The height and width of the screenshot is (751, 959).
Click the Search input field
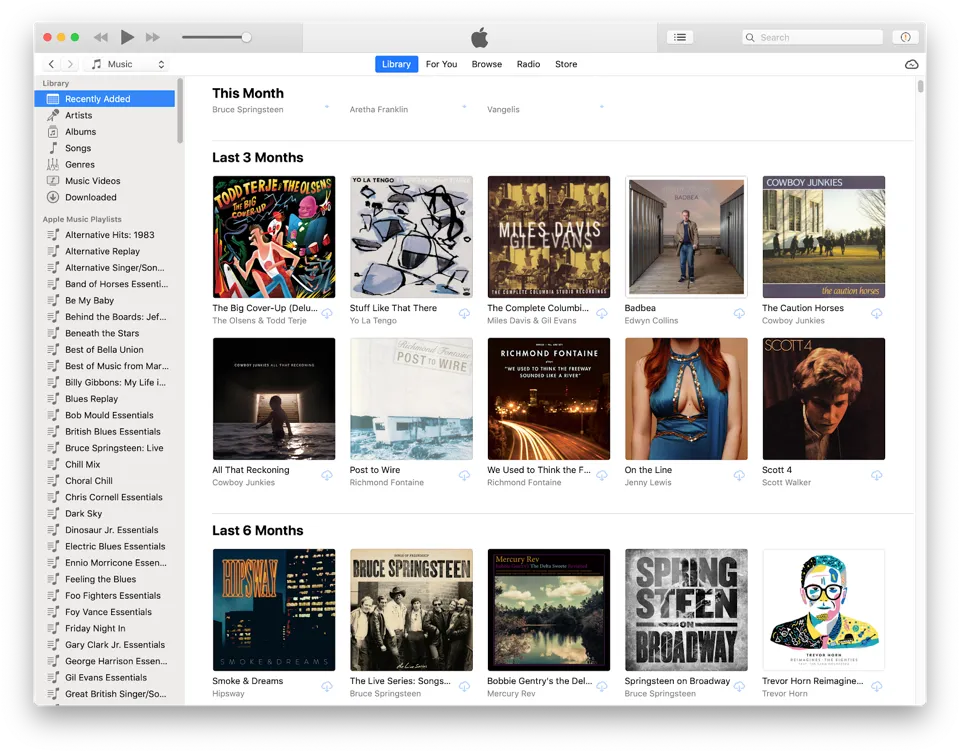point(812,37)
